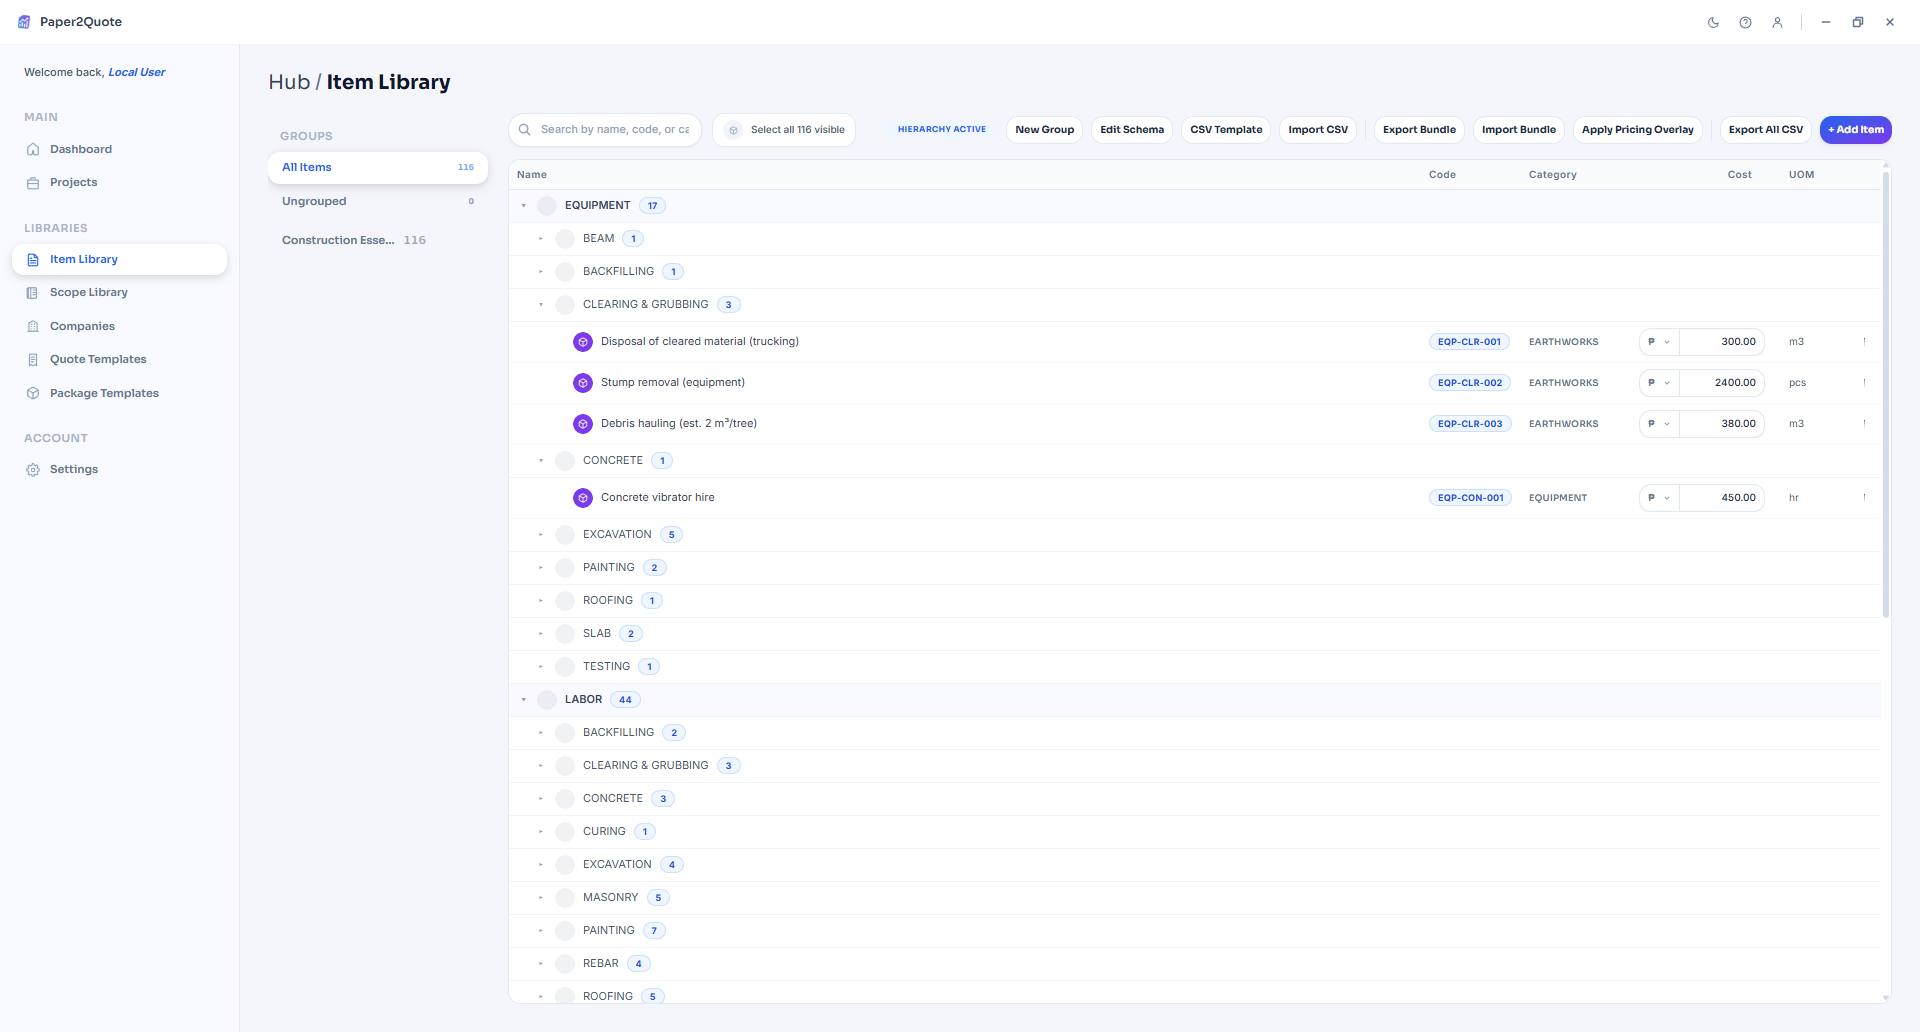The width and height of the screenshot is (1920, 1032).
Task: Click Apply Pricing Overlay button
Action: tap(1638, 130)
